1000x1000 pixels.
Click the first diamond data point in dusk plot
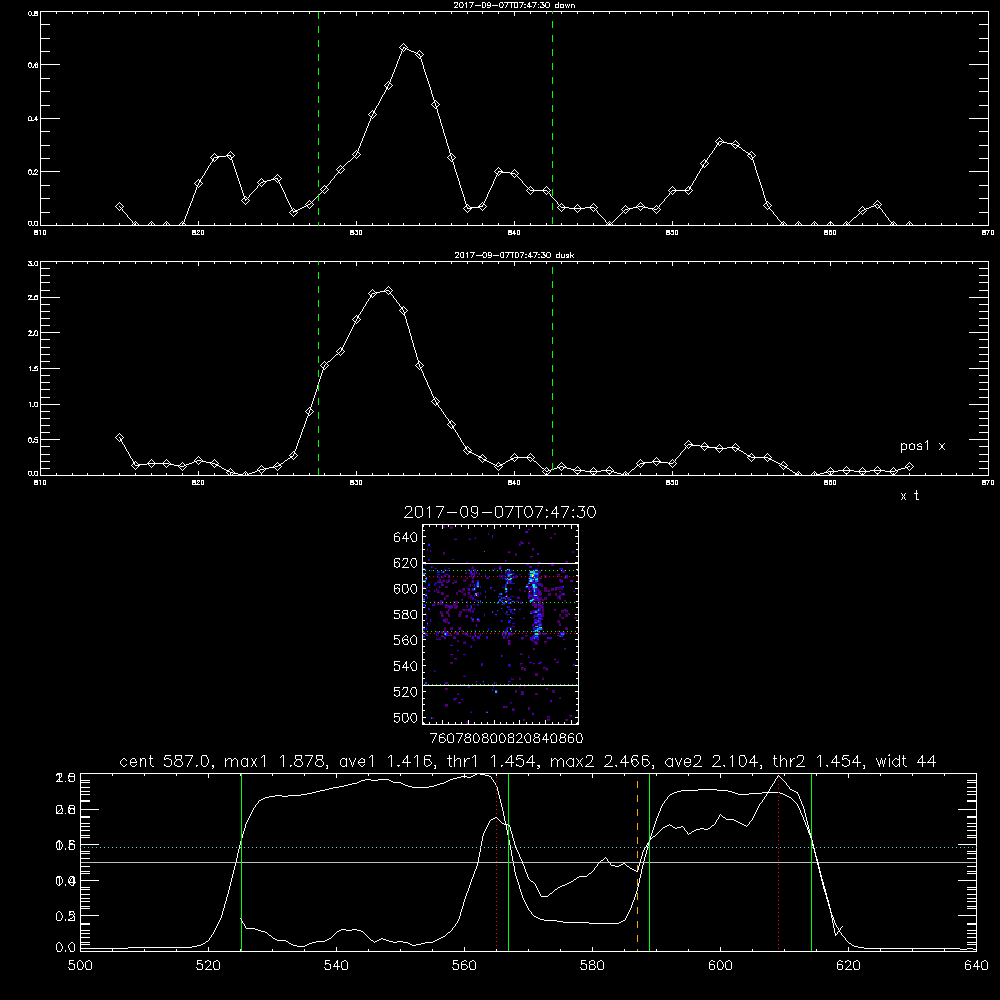click(x=119, y=438)
